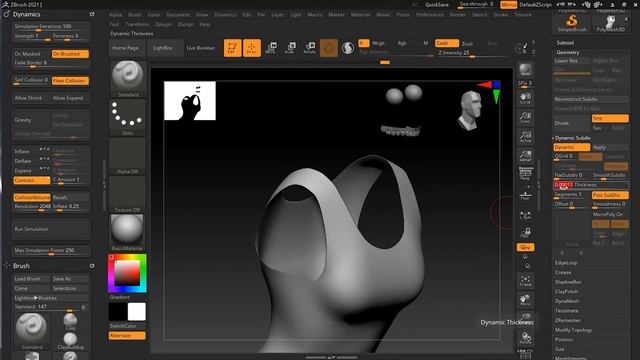Click the Zoom canvas icon
This screenshot has width=640, height=360.
(525, 118)
